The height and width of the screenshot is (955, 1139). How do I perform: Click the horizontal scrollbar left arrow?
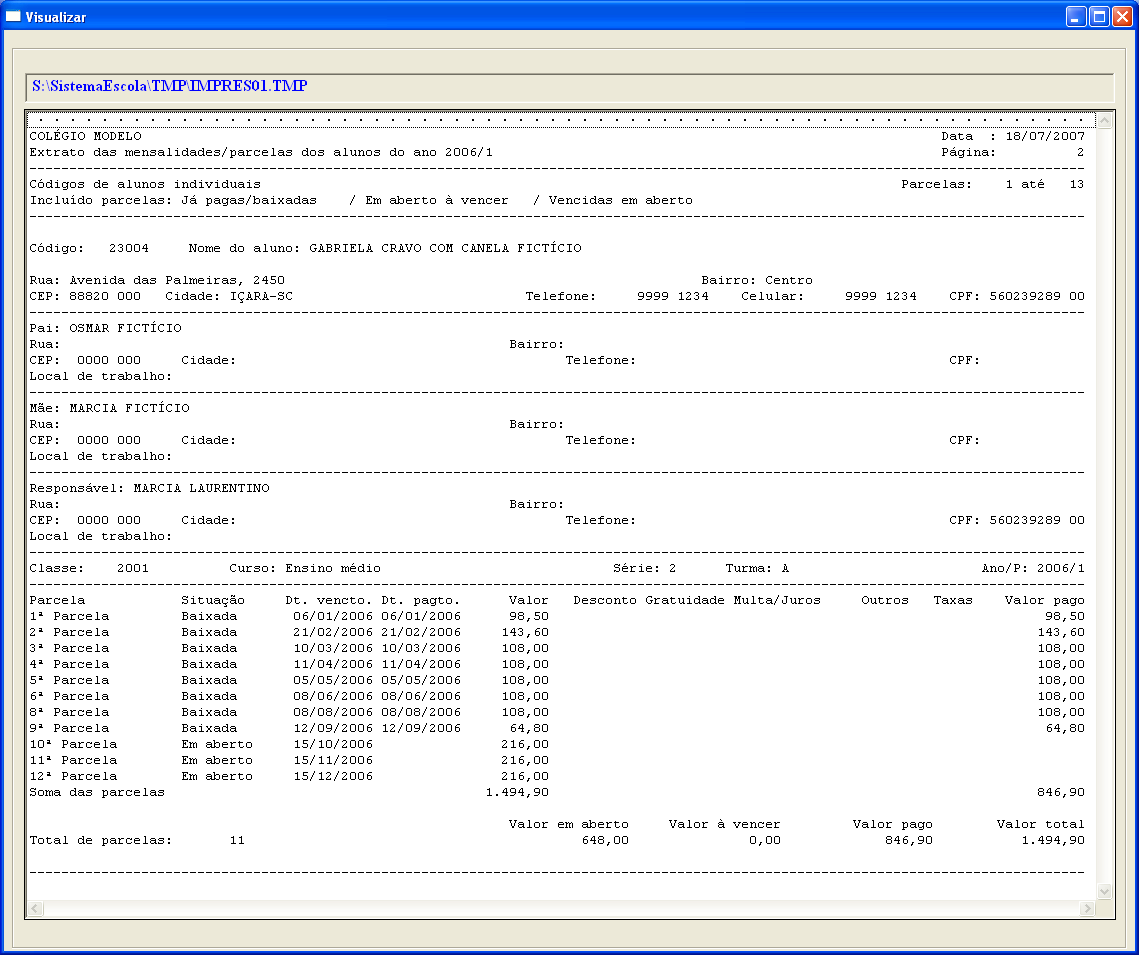tap(37, 908)
